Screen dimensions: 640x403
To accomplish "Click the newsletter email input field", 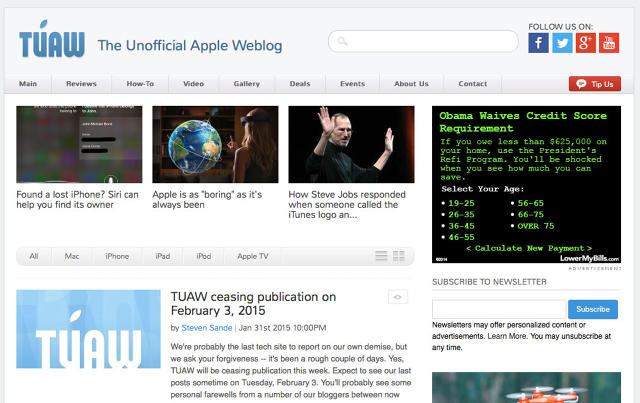I will [499, 309].
